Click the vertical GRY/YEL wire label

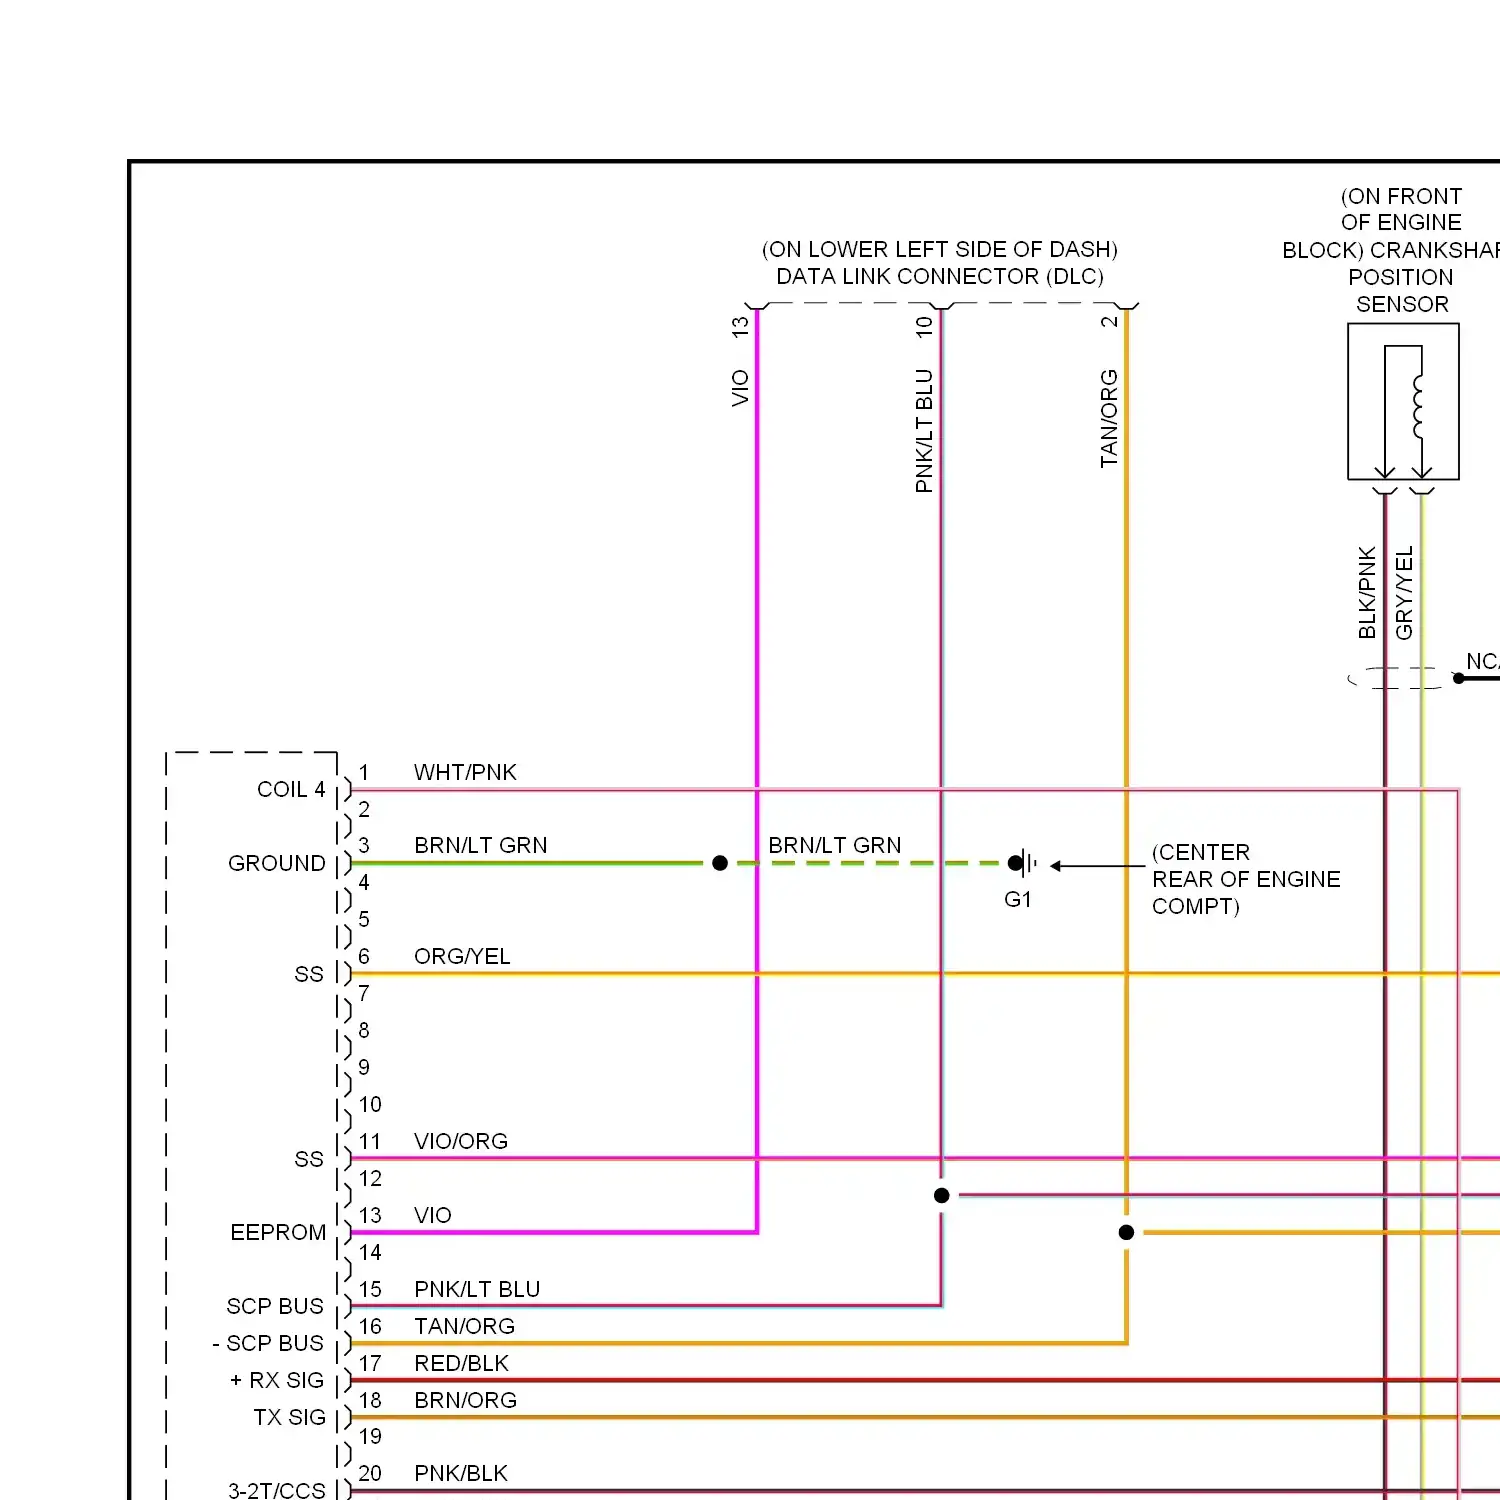coord(1404,592)
